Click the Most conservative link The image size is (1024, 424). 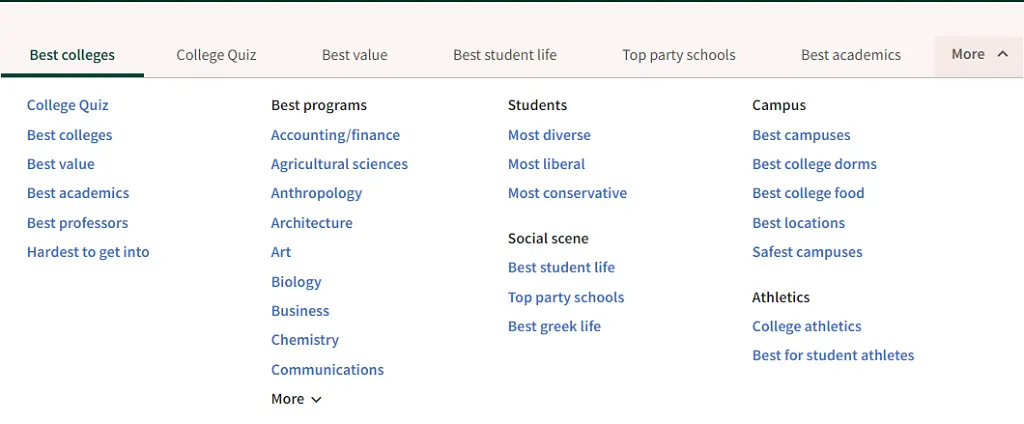tap(568, 193)
